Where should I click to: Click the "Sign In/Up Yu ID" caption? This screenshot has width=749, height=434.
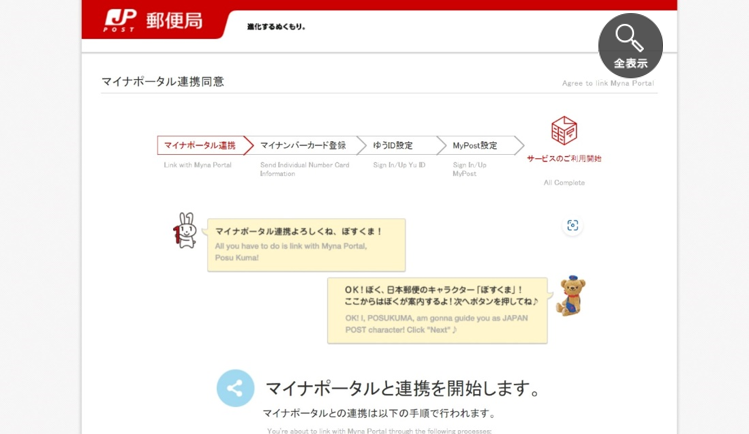[399, 165]
